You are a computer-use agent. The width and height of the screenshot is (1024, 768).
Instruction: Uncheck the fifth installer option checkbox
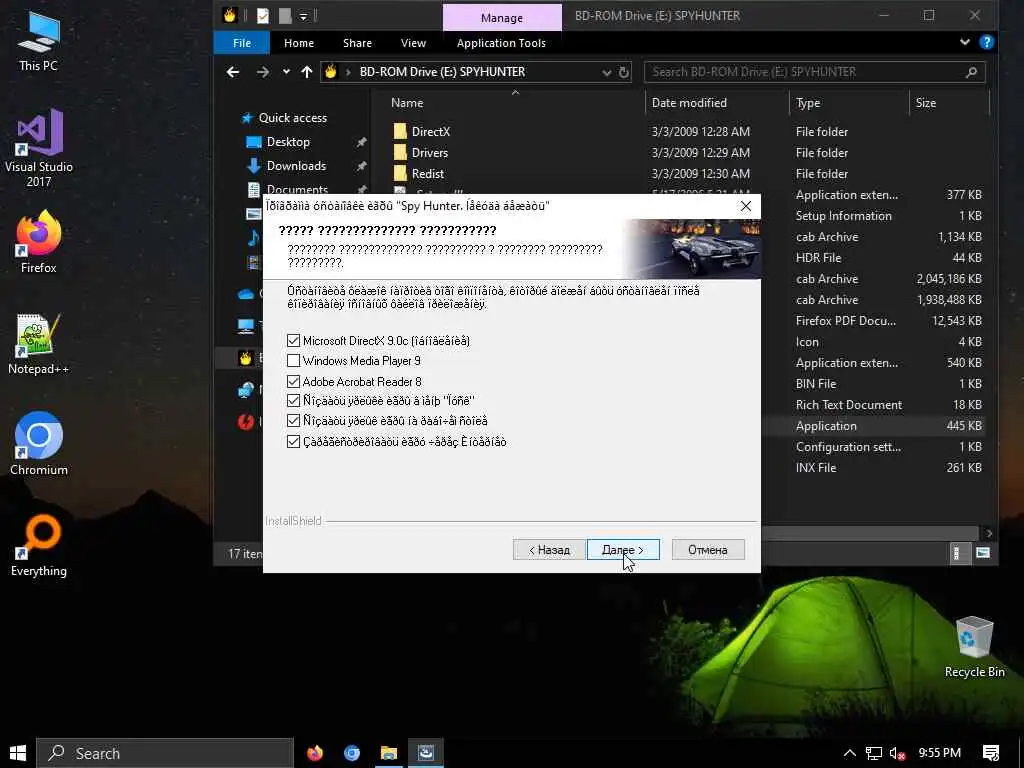(293, 421)
